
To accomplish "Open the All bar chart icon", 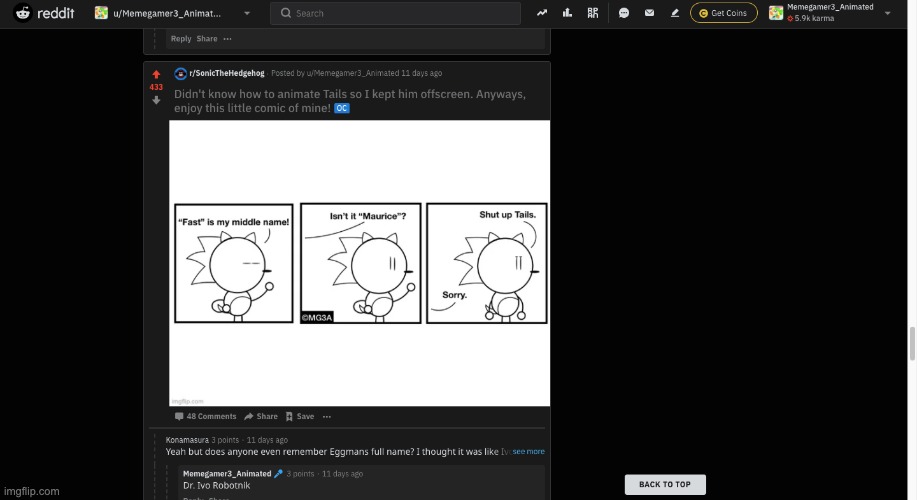I will [x=567, y=12].
